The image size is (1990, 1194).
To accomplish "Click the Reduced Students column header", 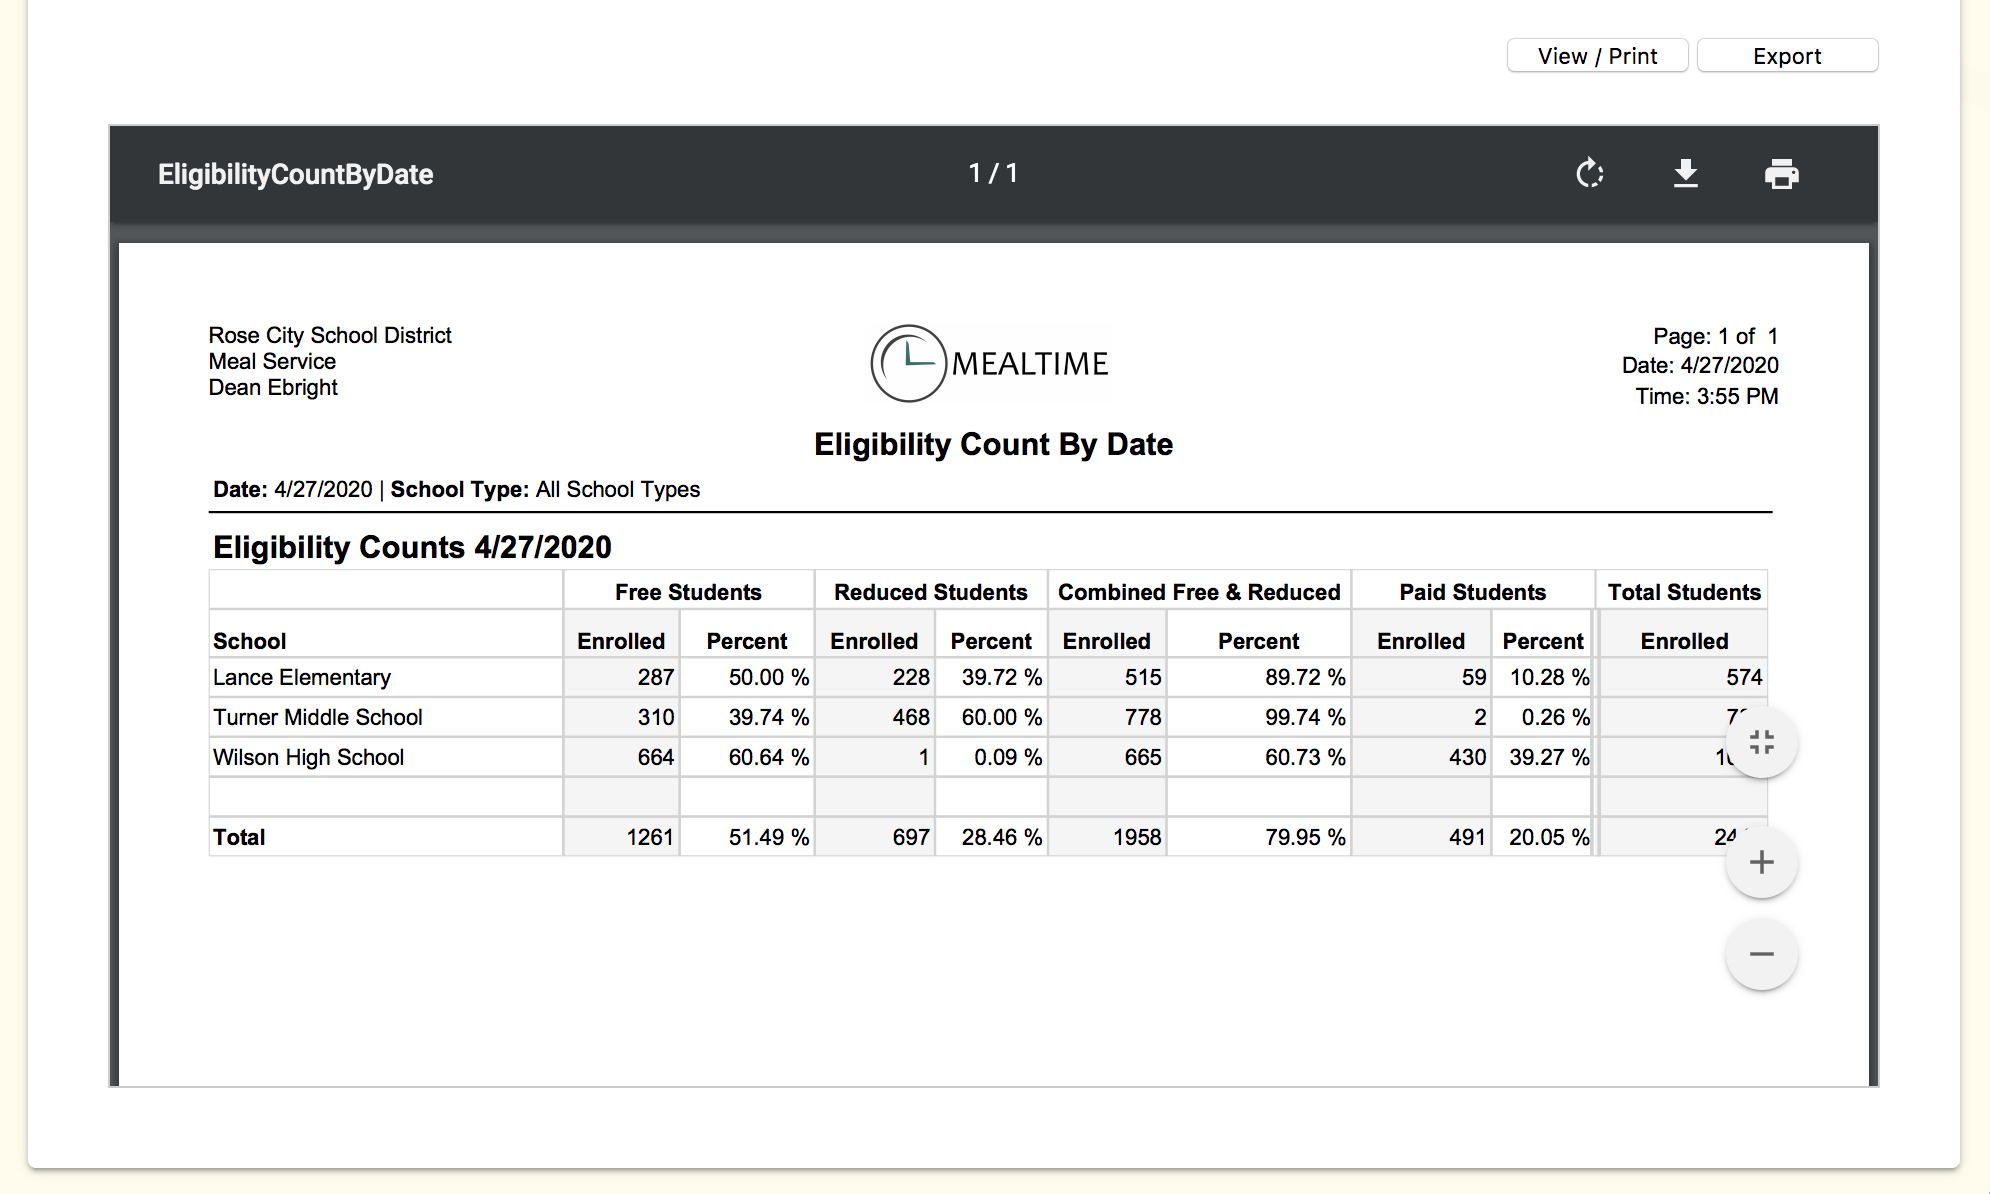I will (x=930, y=592).
